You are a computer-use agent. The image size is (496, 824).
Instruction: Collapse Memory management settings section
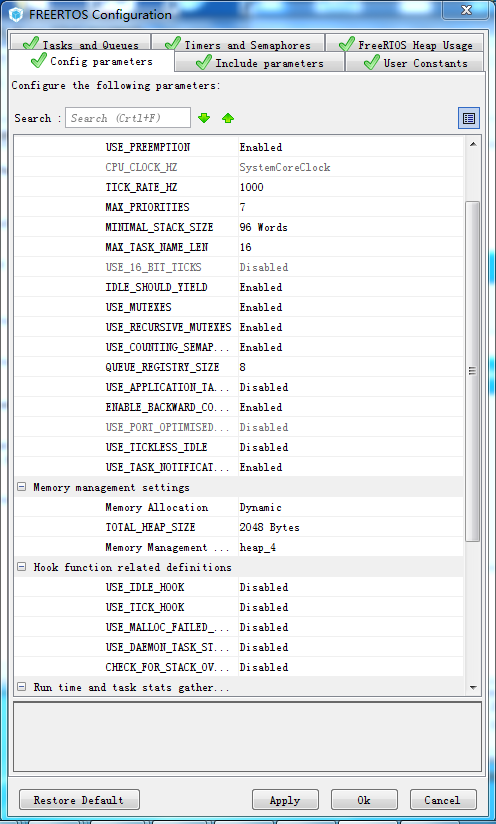(22, 487)
